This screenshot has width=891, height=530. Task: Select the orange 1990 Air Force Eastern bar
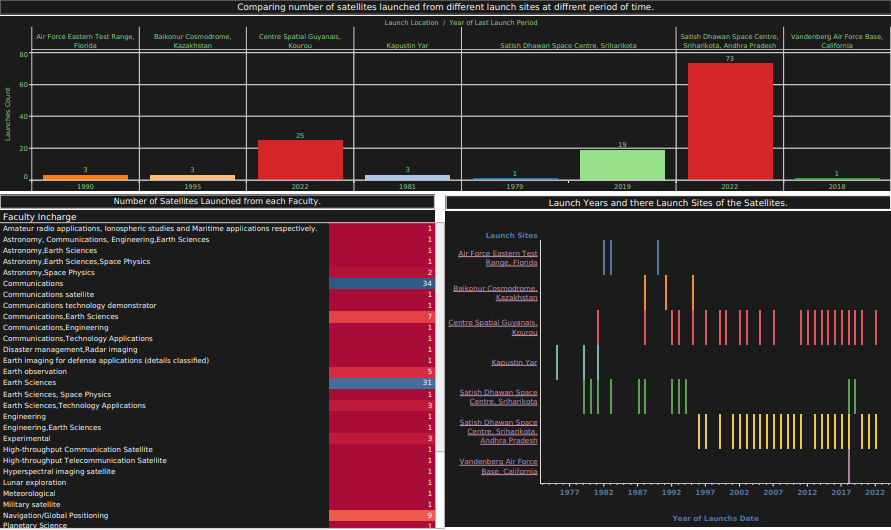tap(85, 177)
